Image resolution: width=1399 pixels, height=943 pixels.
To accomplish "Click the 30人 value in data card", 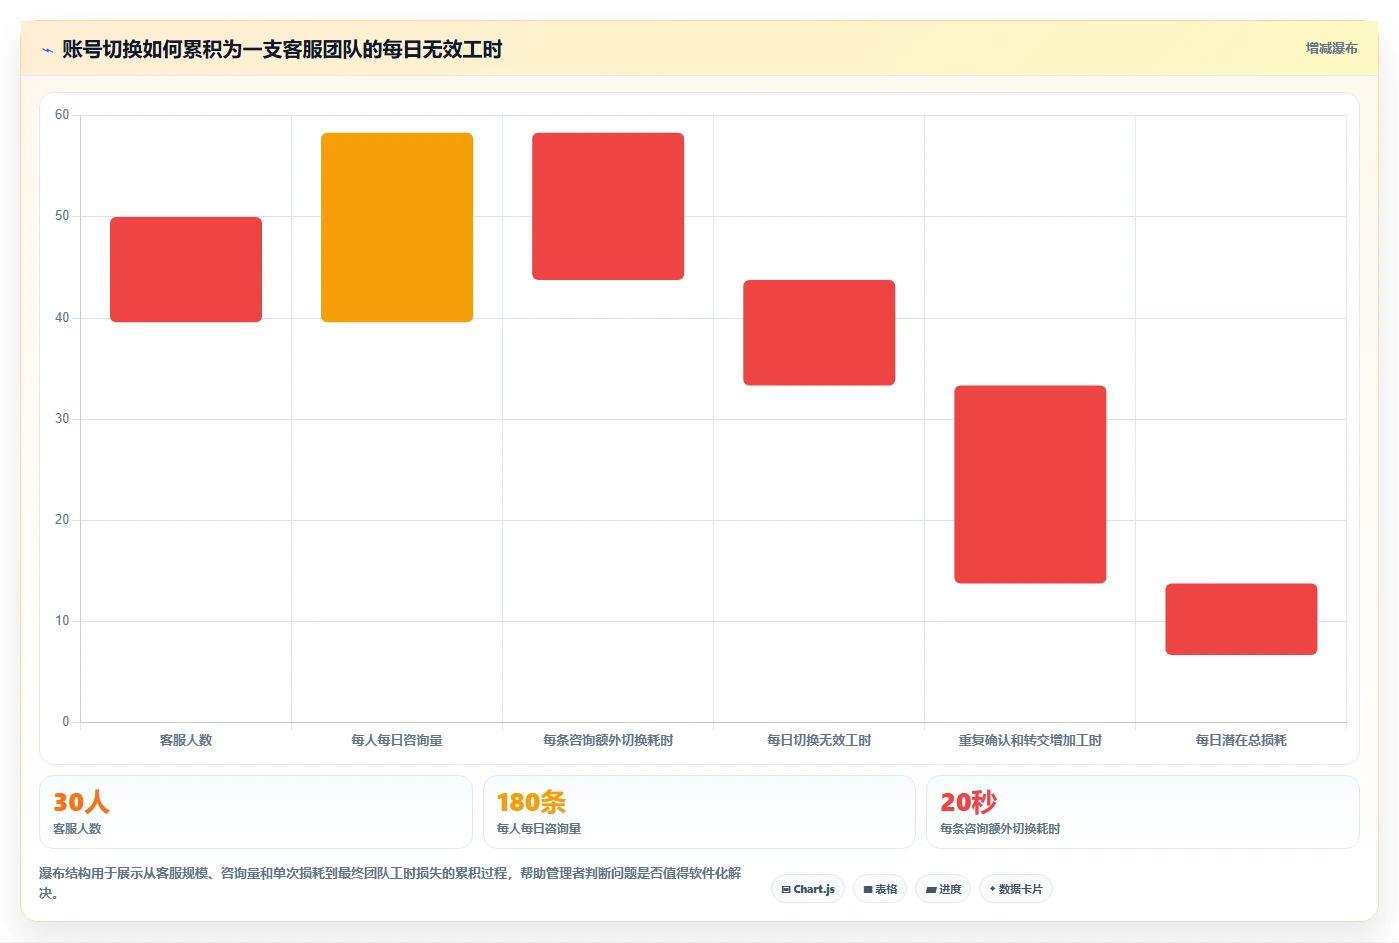I will tap(81, 802).
